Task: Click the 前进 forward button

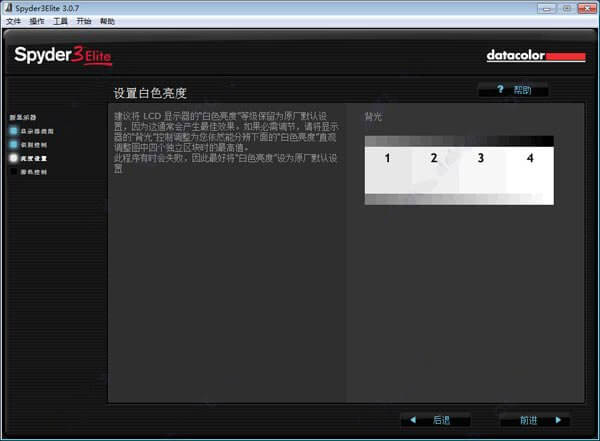Action: pos(535,420)
